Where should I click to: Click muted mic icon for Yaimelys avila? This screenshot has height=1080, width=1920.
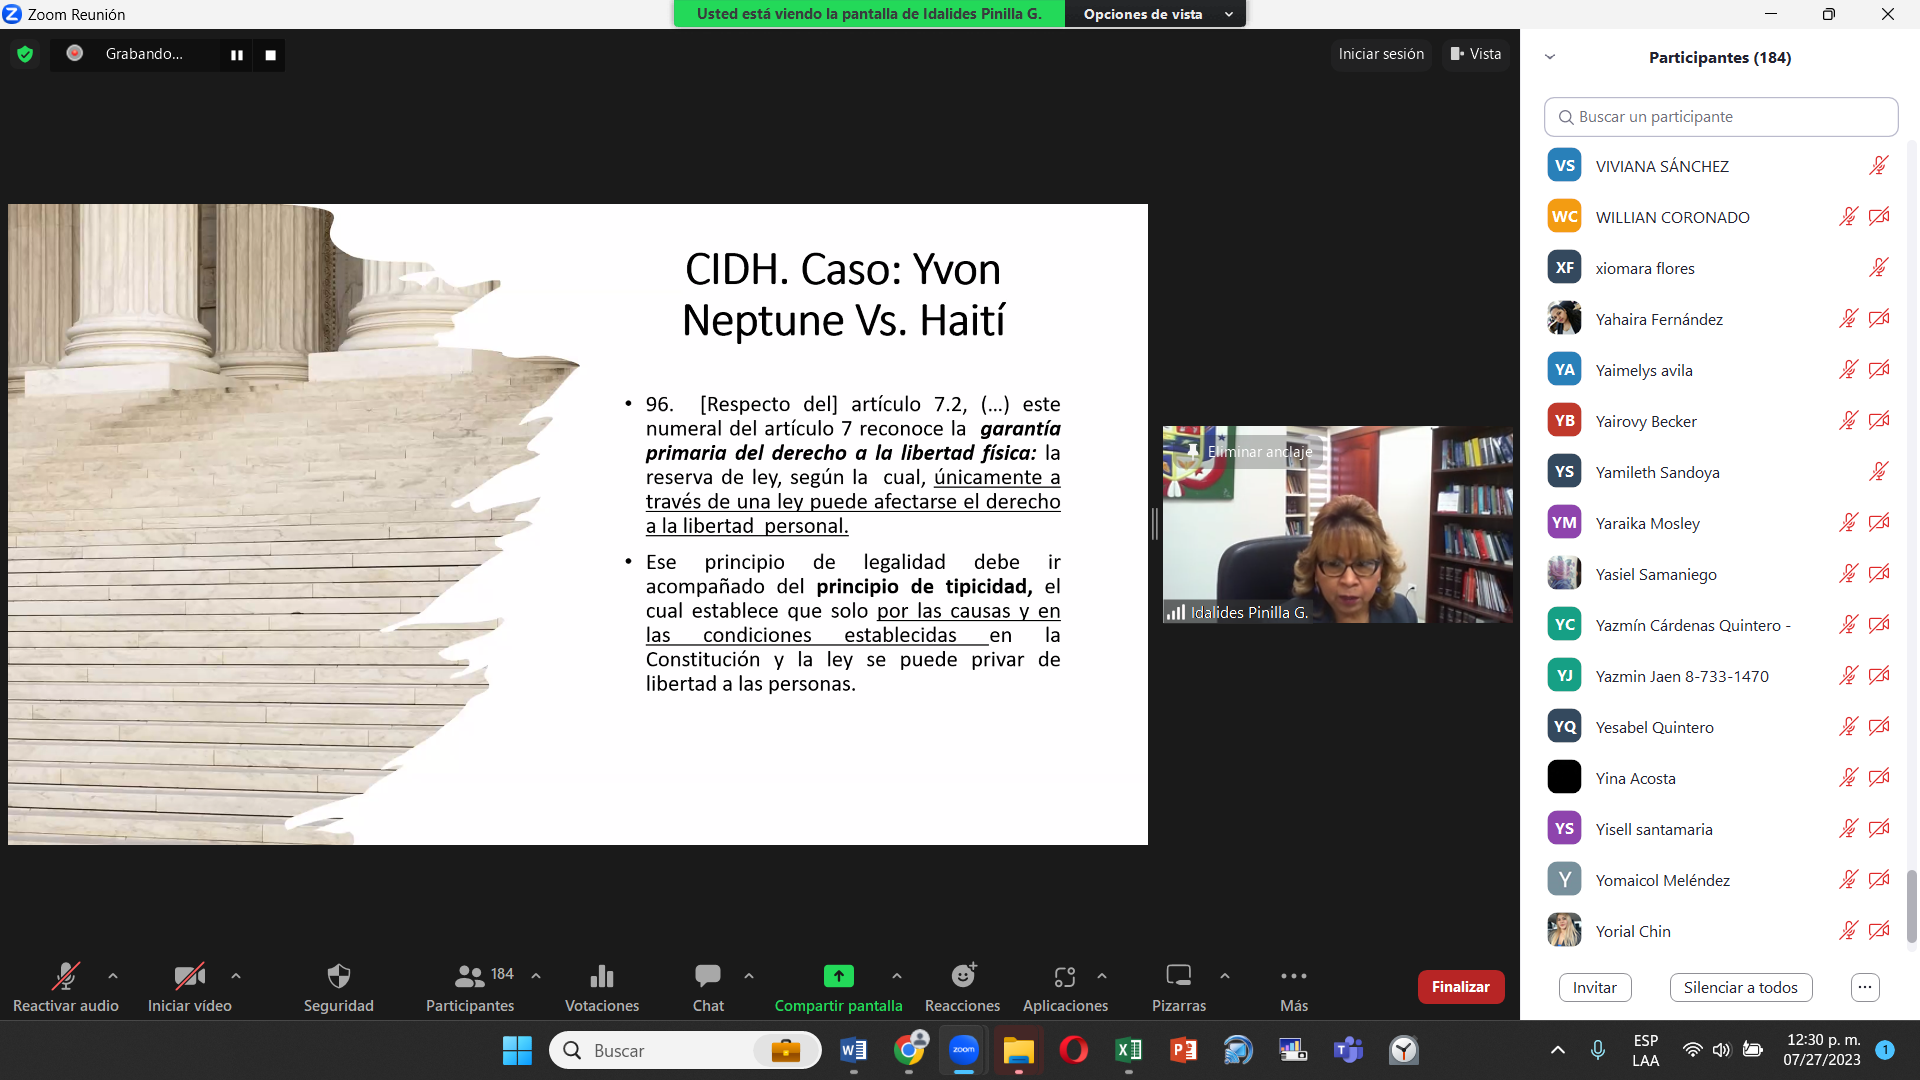click(x=1848, y=370)
